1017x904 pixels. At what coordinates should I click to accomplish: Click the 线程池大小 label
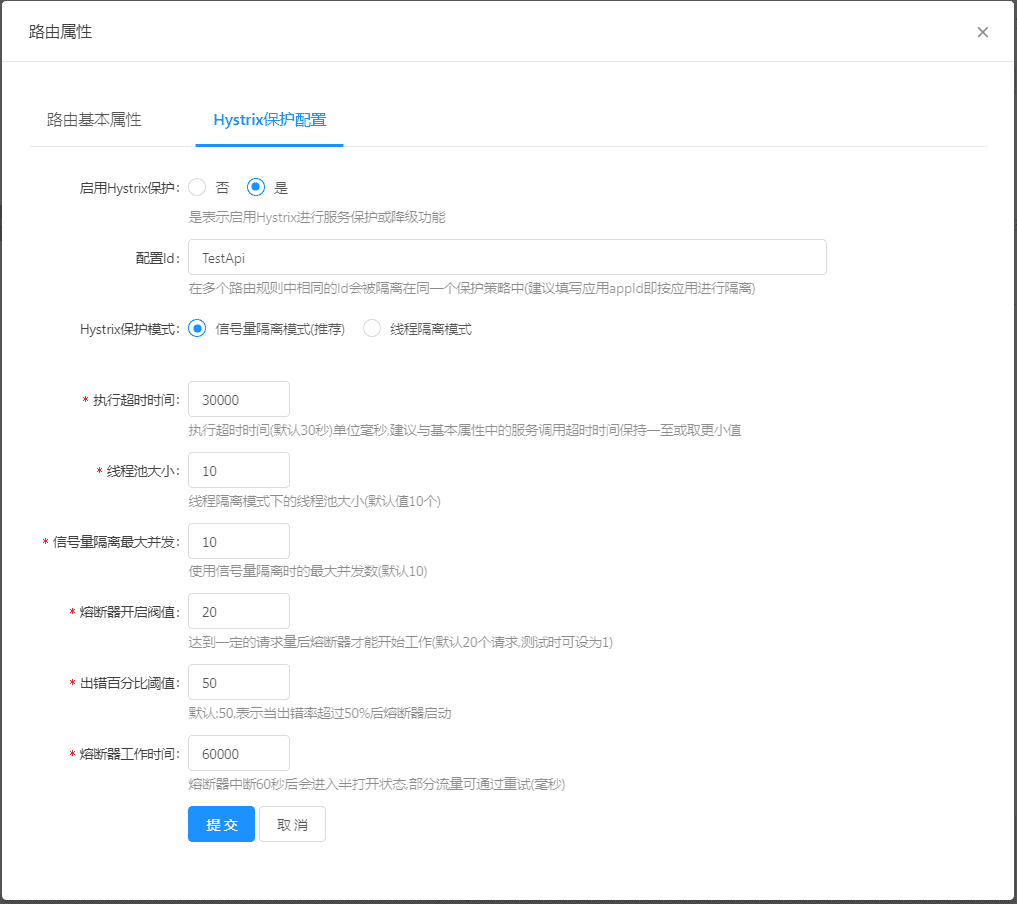[x=143, y=471]
